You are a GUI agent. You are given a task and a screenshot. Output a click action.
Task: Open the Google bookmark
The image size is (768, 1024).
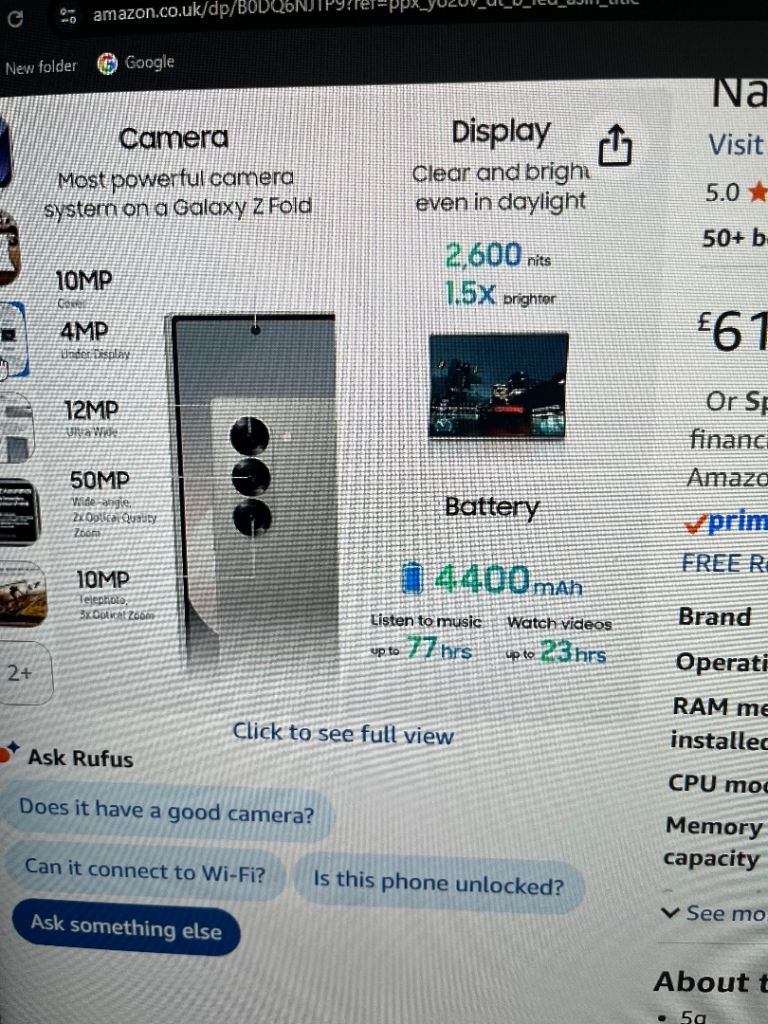[x=136, y=63]
